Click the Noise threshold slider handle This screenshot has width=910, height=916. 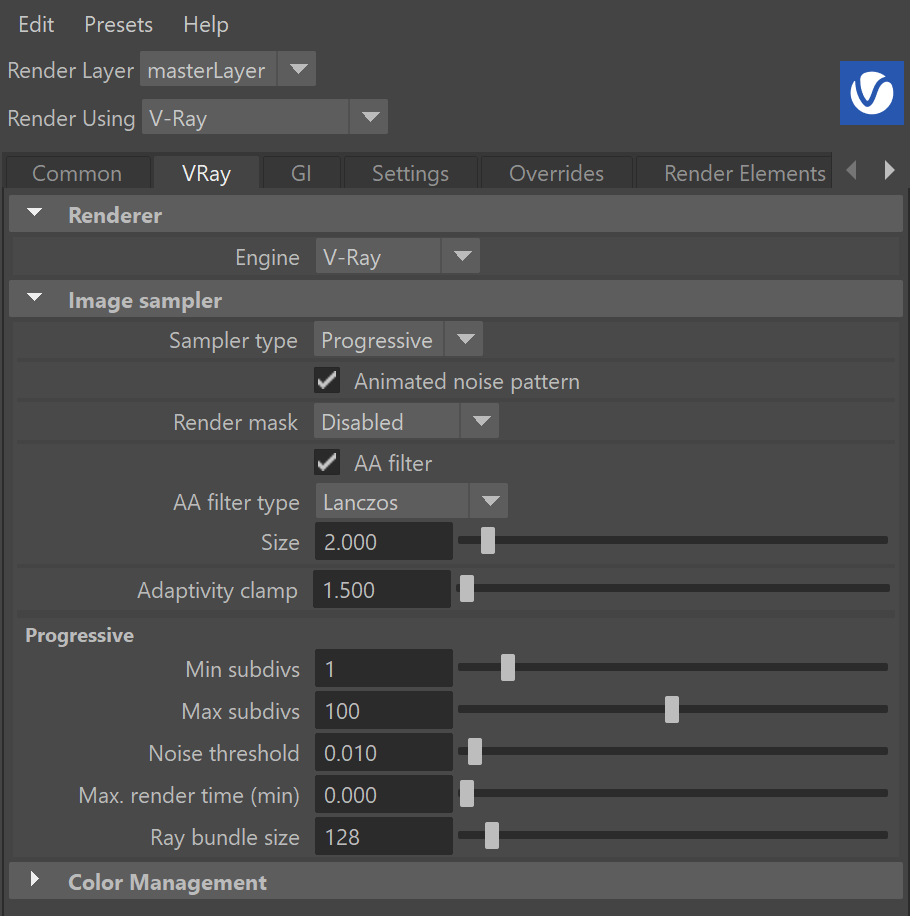(475, 751)
